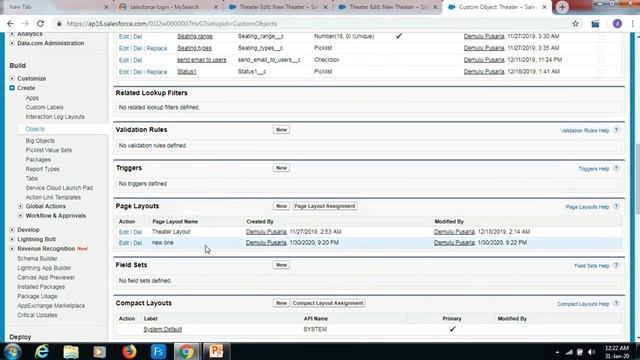This screenshot has width=640, height=360.
Task: Open Custom Labels in sidebar
Action: point(44,107)
